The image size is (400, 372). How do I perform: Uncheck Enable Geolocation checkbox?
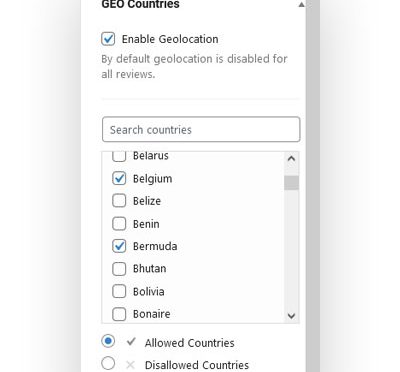tap(108, 39)
